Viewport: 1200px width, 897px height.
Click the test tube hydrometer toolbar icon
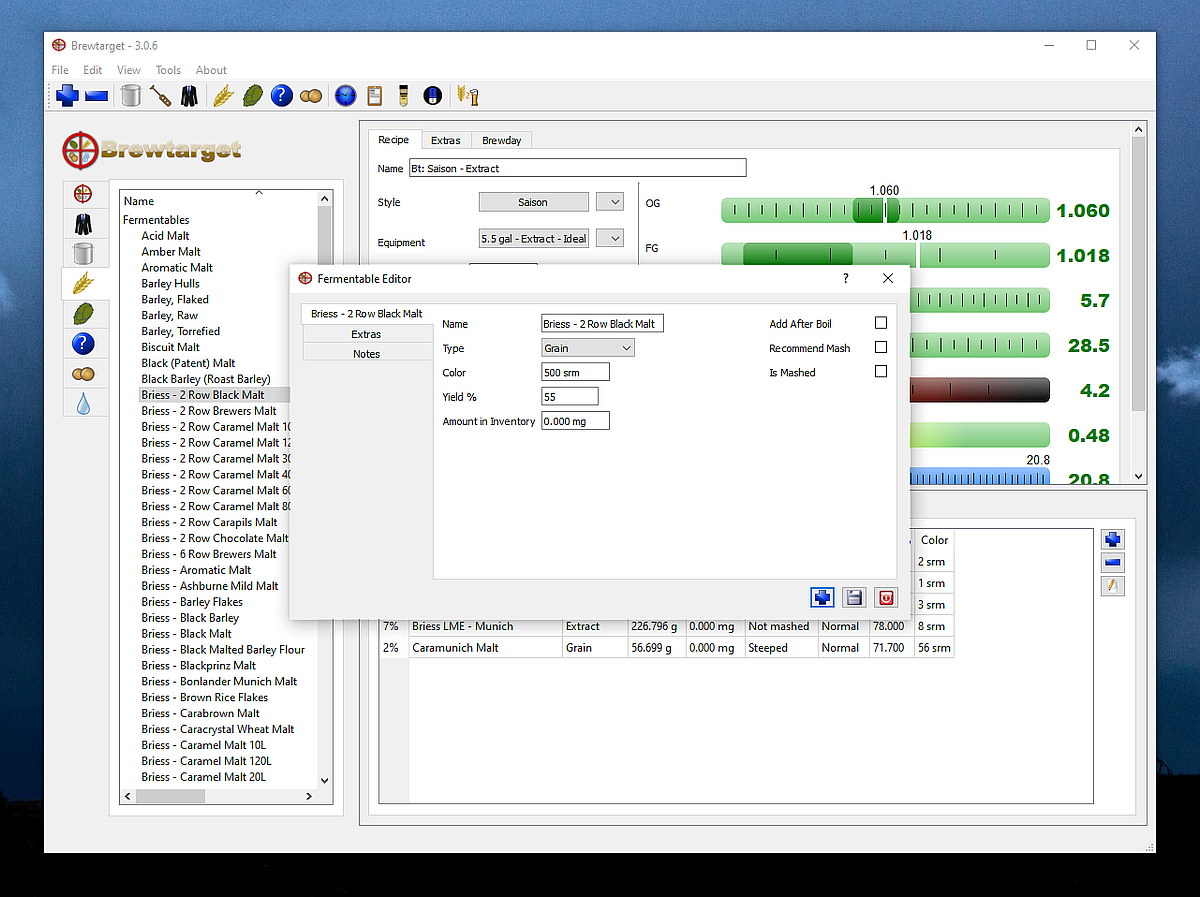pos(404,96)
